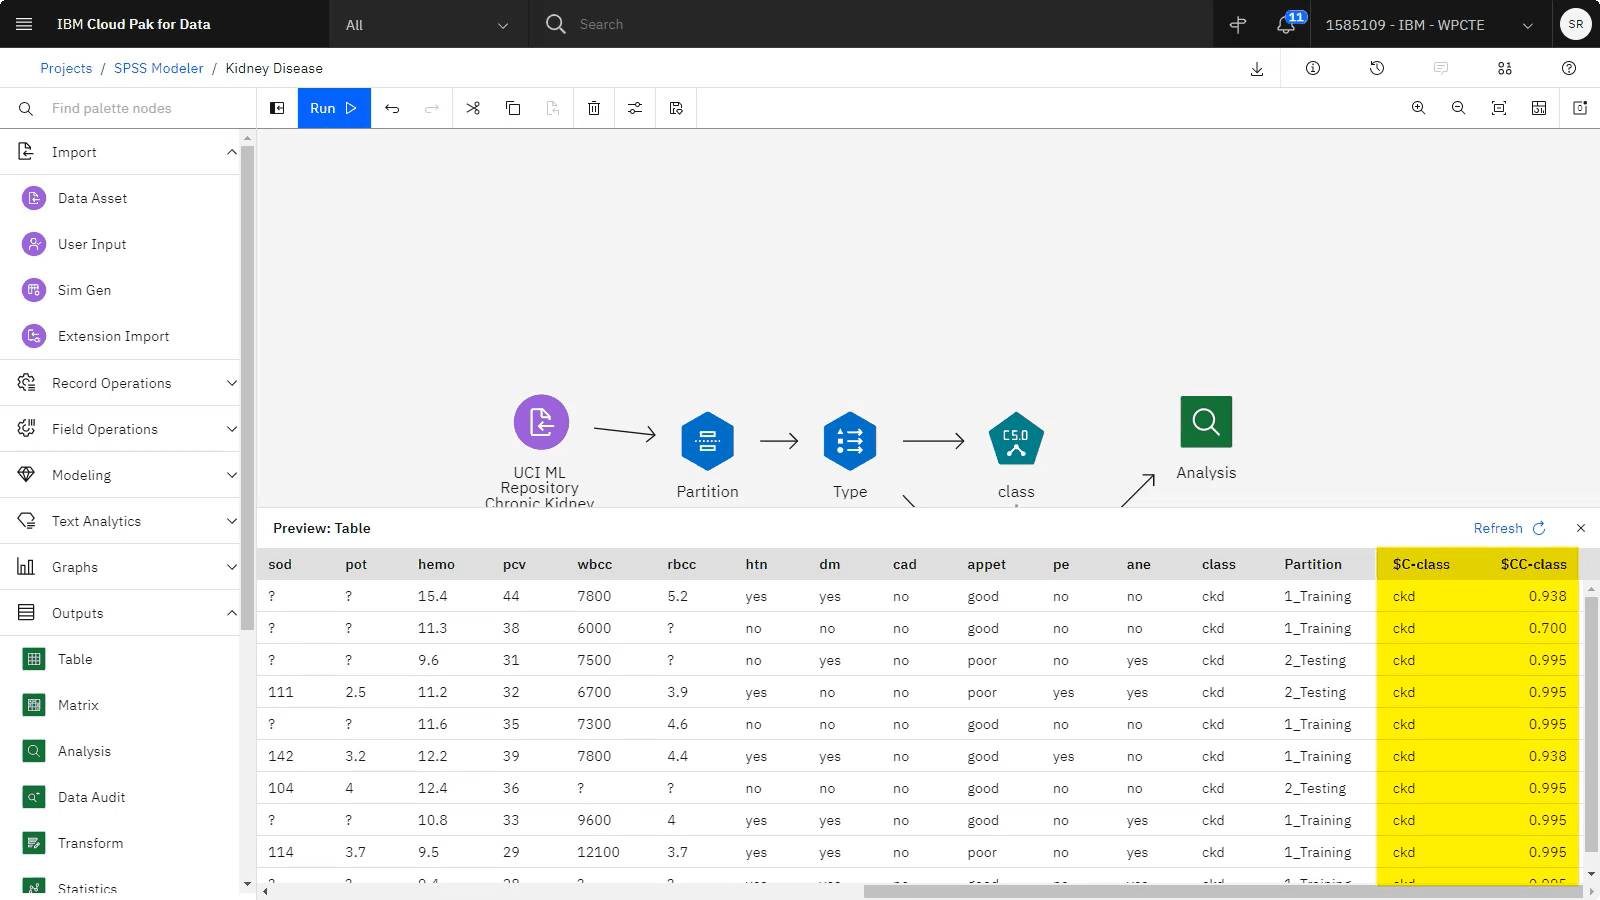The image size is (1600, 900).
Task: Click the delete trash icon
Action: tap(594, 108)
